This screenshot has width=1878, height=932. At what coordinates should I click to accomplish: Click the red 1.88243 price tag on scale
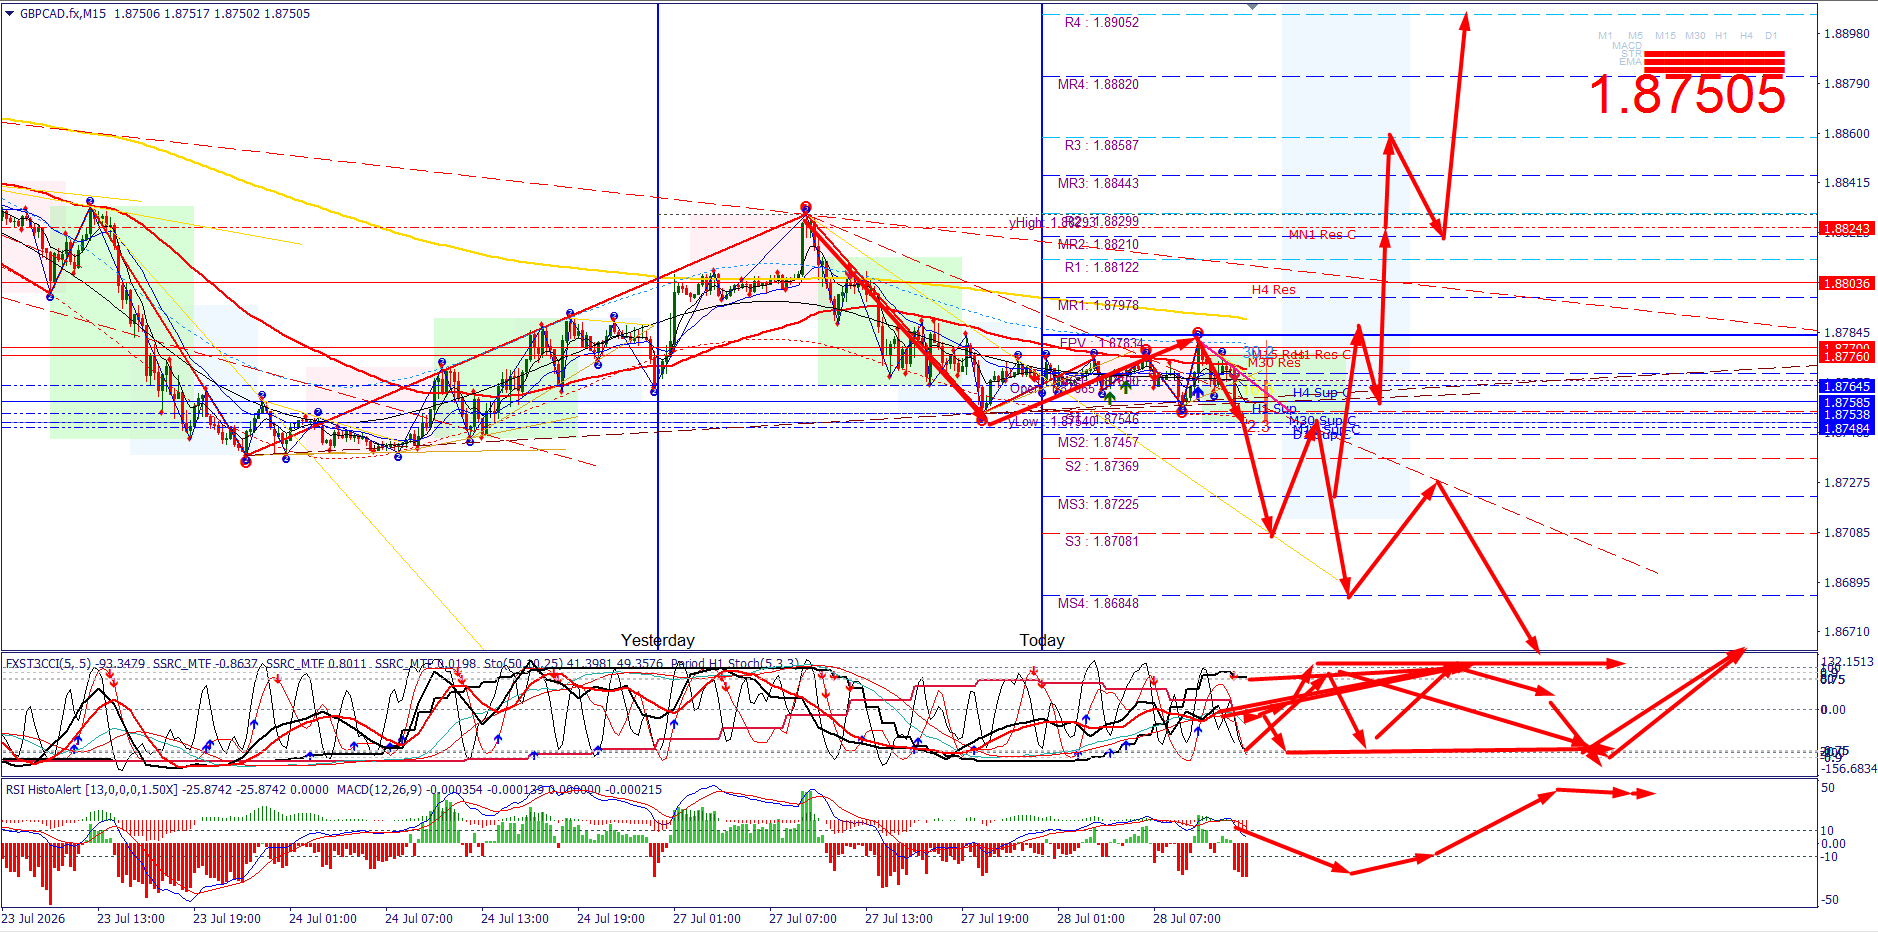coord(1846,229)
